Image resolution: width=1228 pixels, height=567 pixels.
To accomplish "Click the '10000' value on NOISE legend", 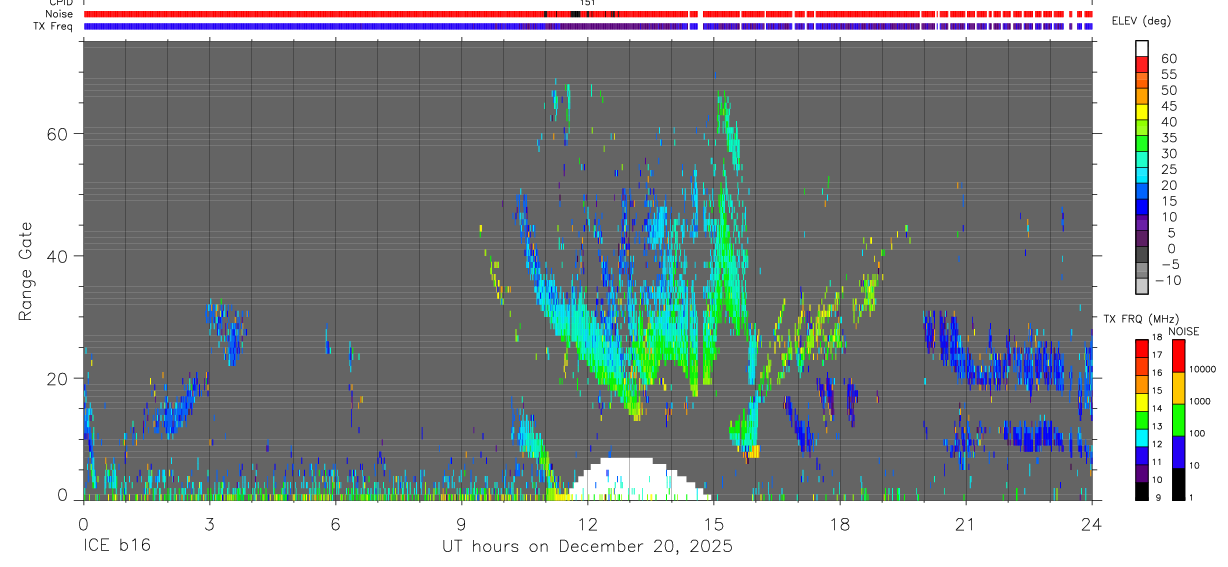I will pos(1202,369).
